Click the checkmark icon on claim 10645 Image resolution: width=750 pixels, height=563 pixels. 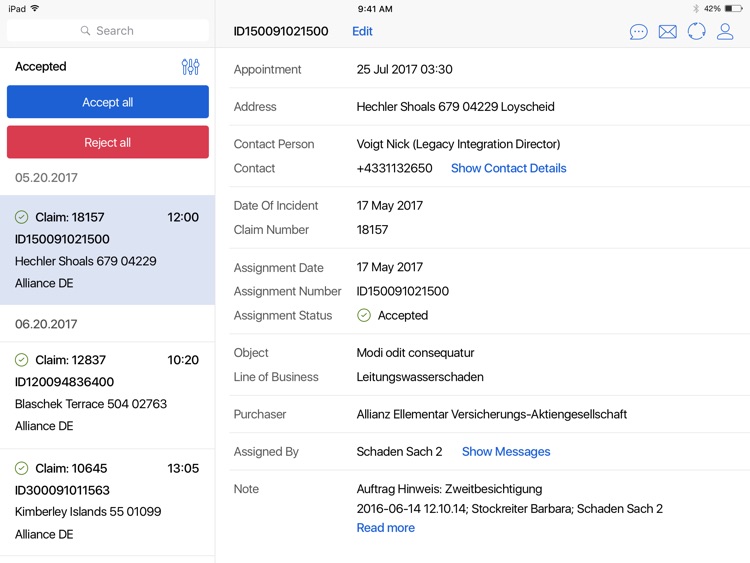tap(22, 468)
